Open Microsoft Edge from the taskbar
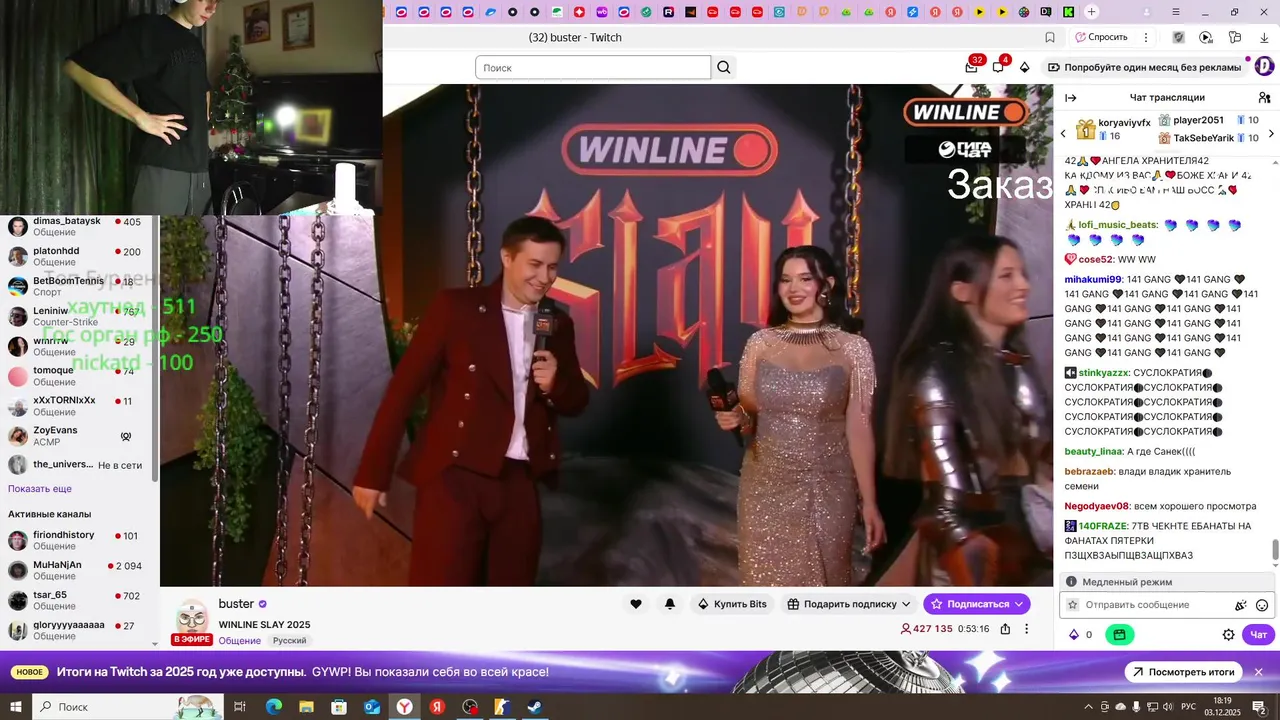The height and width of the screenshot is (720, 1280). 273,707
